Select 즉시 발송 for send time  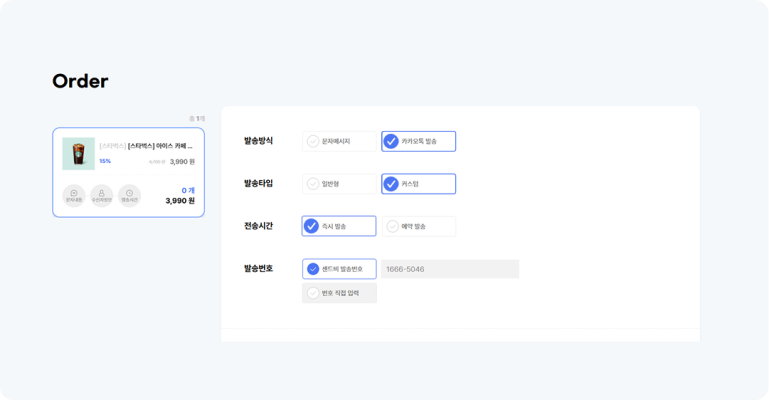coord(339,226)
